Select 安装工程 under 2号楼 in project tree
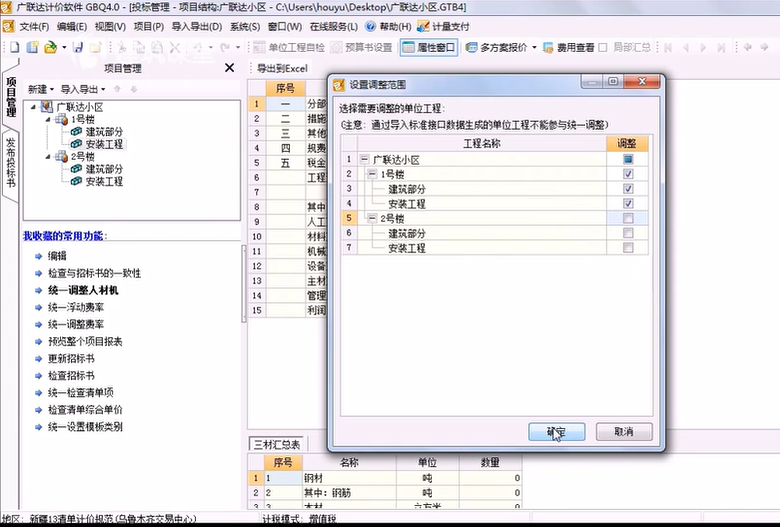This screenshot has height=527, width=780. (104, 181)
